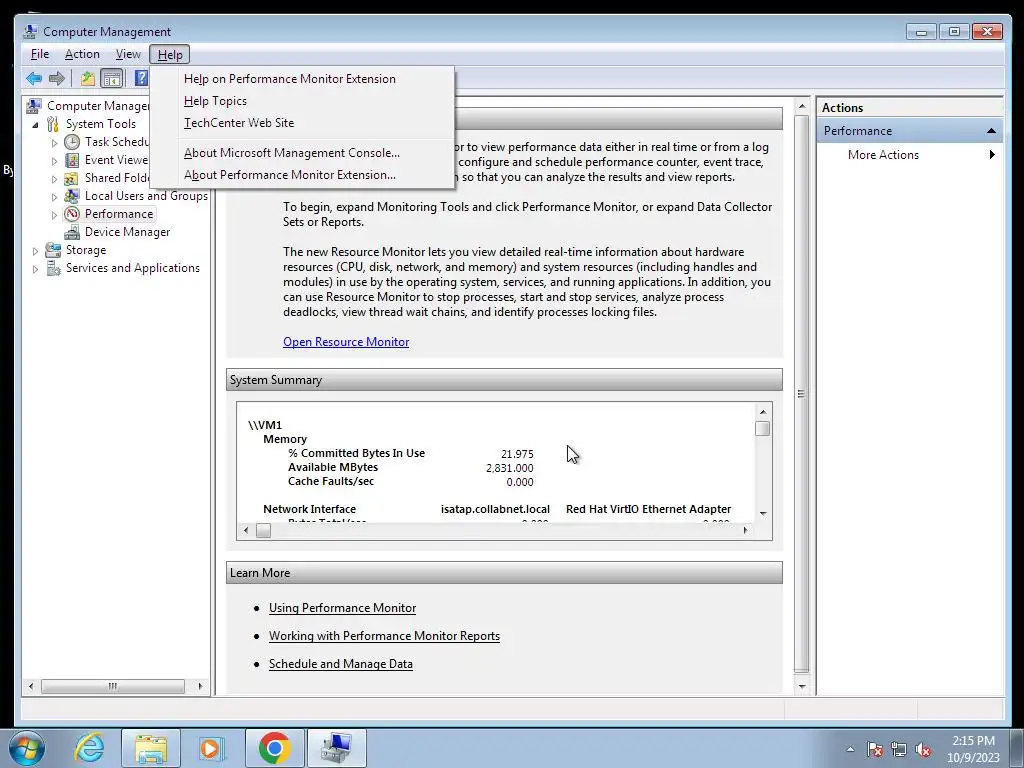Open the File menu
Viewport: 1024px width, 768px height.
(40, 54)
